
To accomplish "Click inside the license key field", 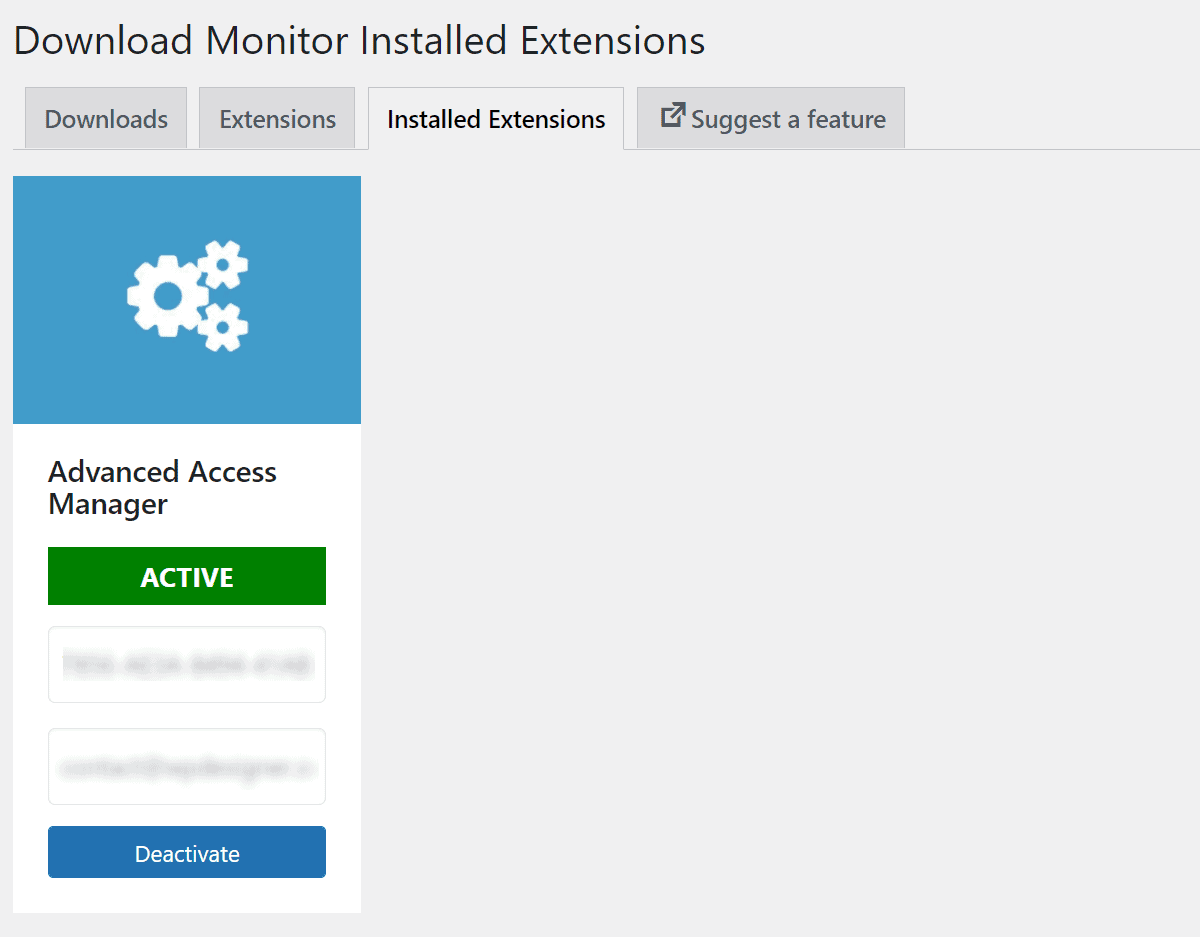I will click(x=186, y=664).
